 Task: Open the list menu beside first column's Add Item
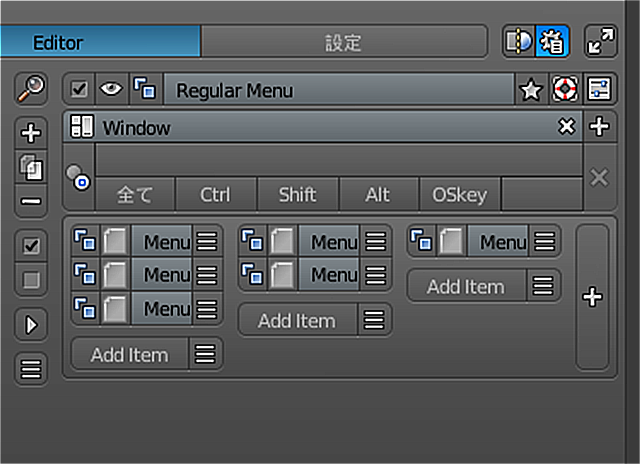coord(205,354)
